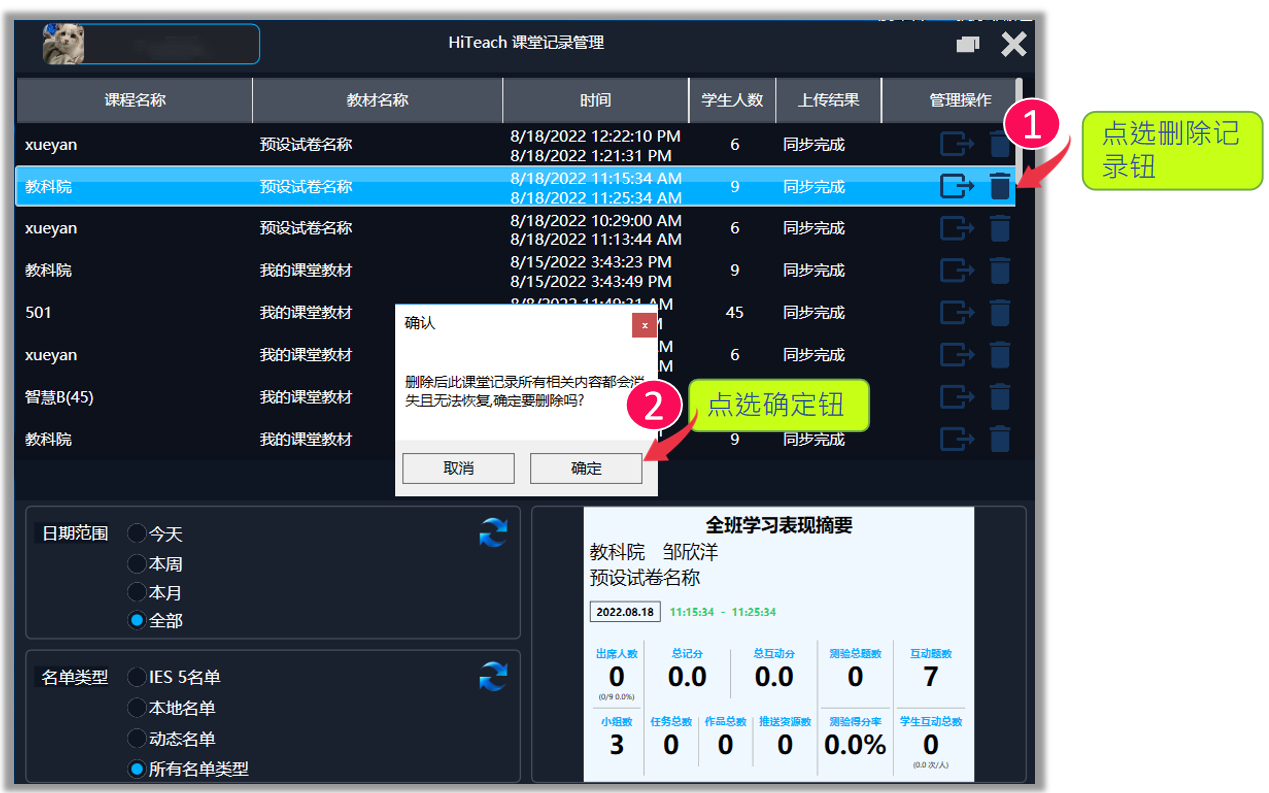This screenshot has width=1269, height=793.
Task: Click the restore window icon in the title bar
Action: pos(967,44)
